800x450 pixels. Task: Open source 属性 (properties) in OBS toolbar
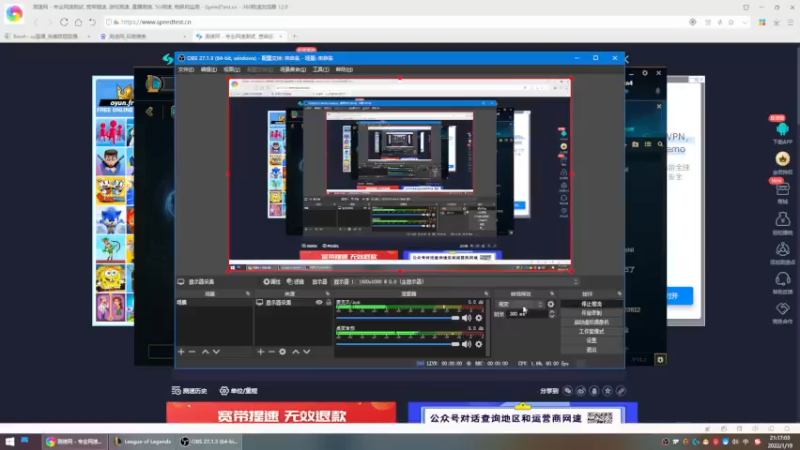(272, 282)
